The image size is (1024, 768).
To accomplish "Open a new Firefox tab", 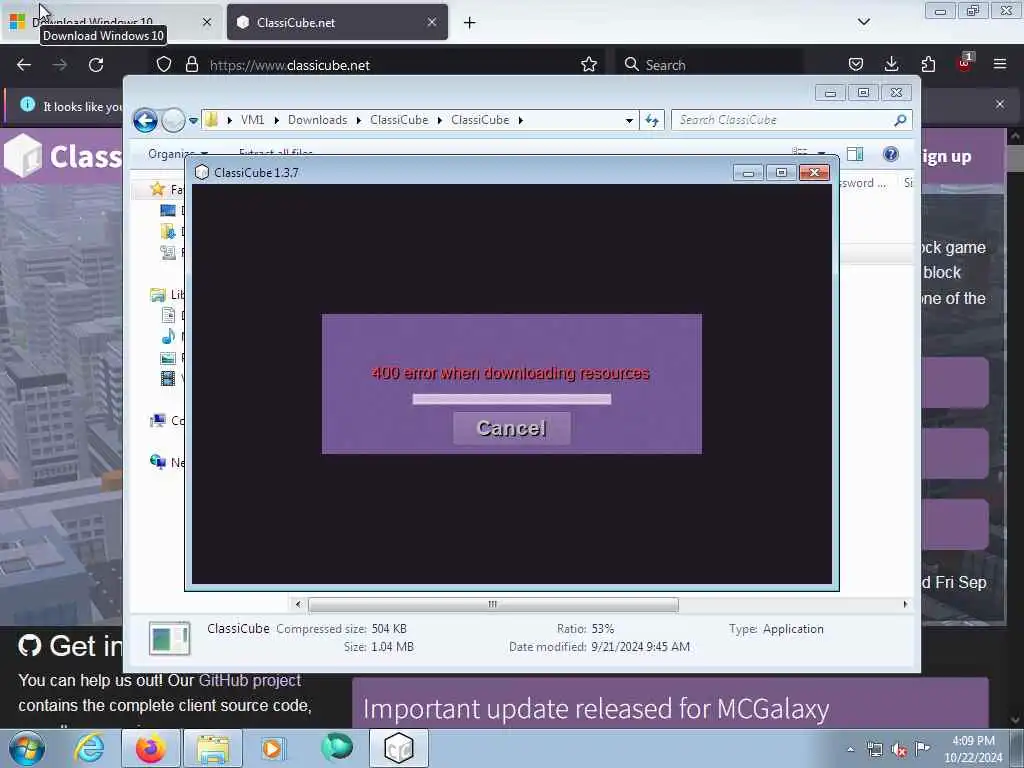I will pyautogui.click(x=470, y=23).
